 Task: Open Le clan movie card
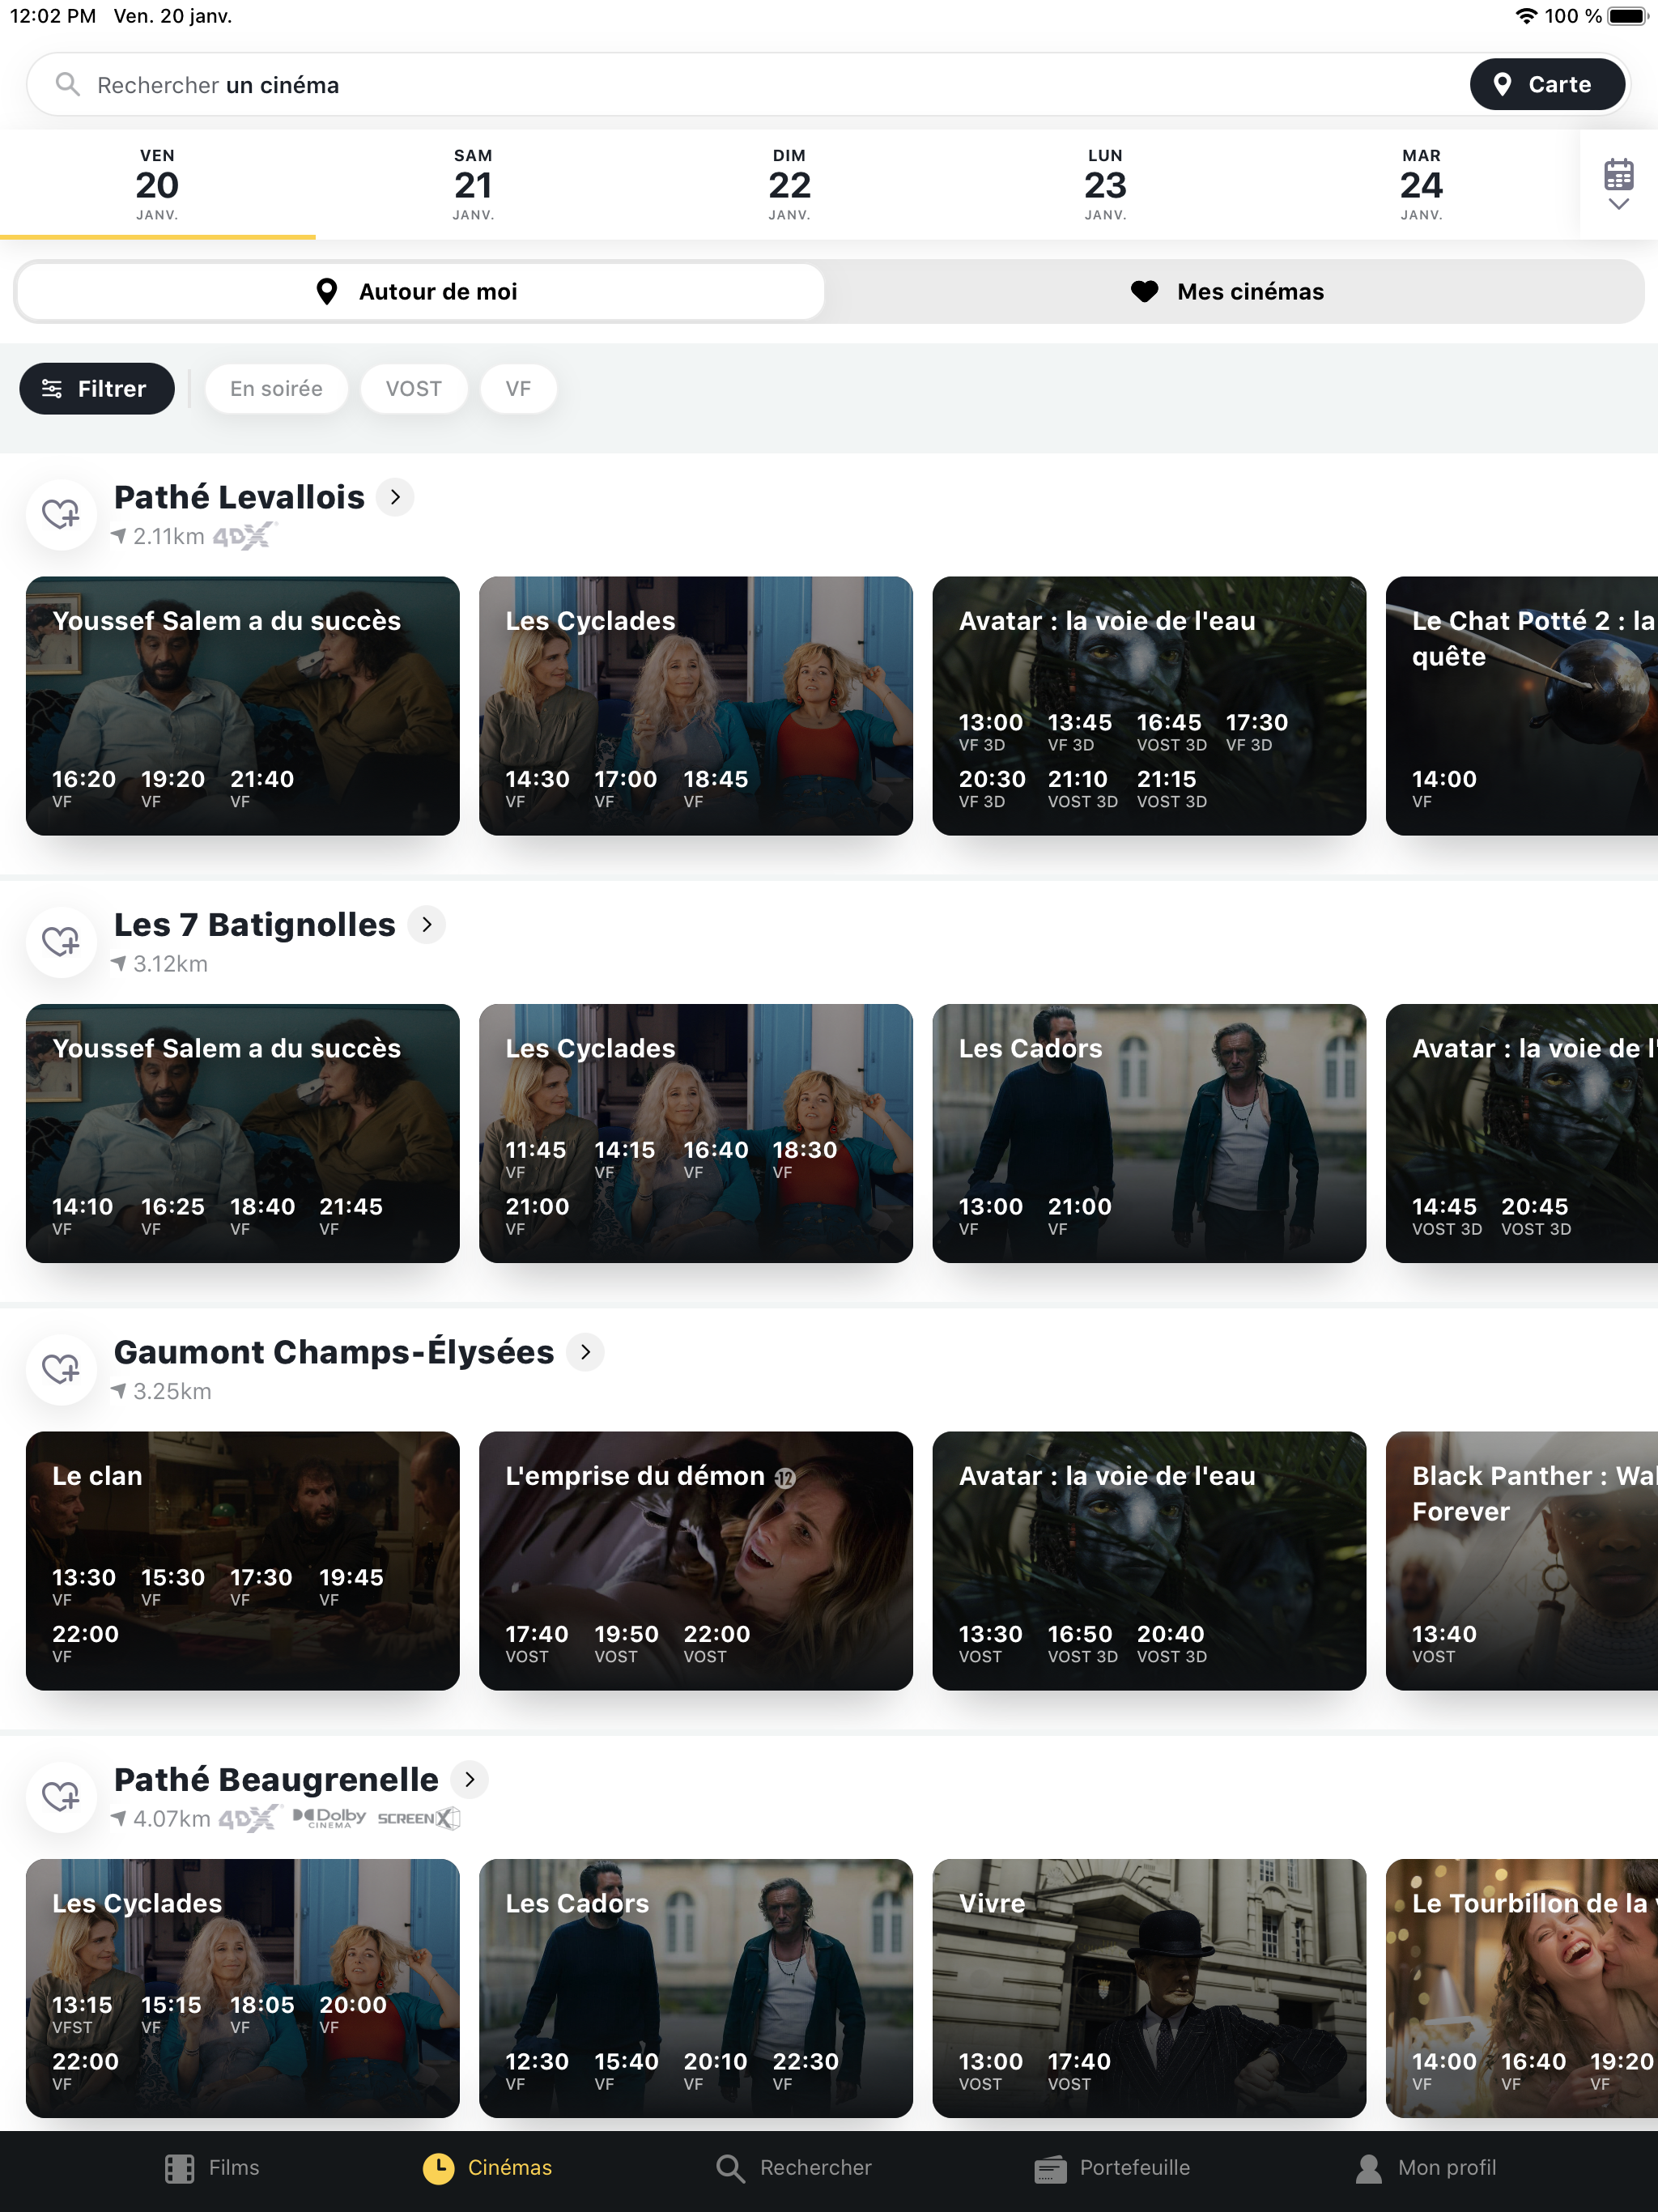coord(243,1561)
